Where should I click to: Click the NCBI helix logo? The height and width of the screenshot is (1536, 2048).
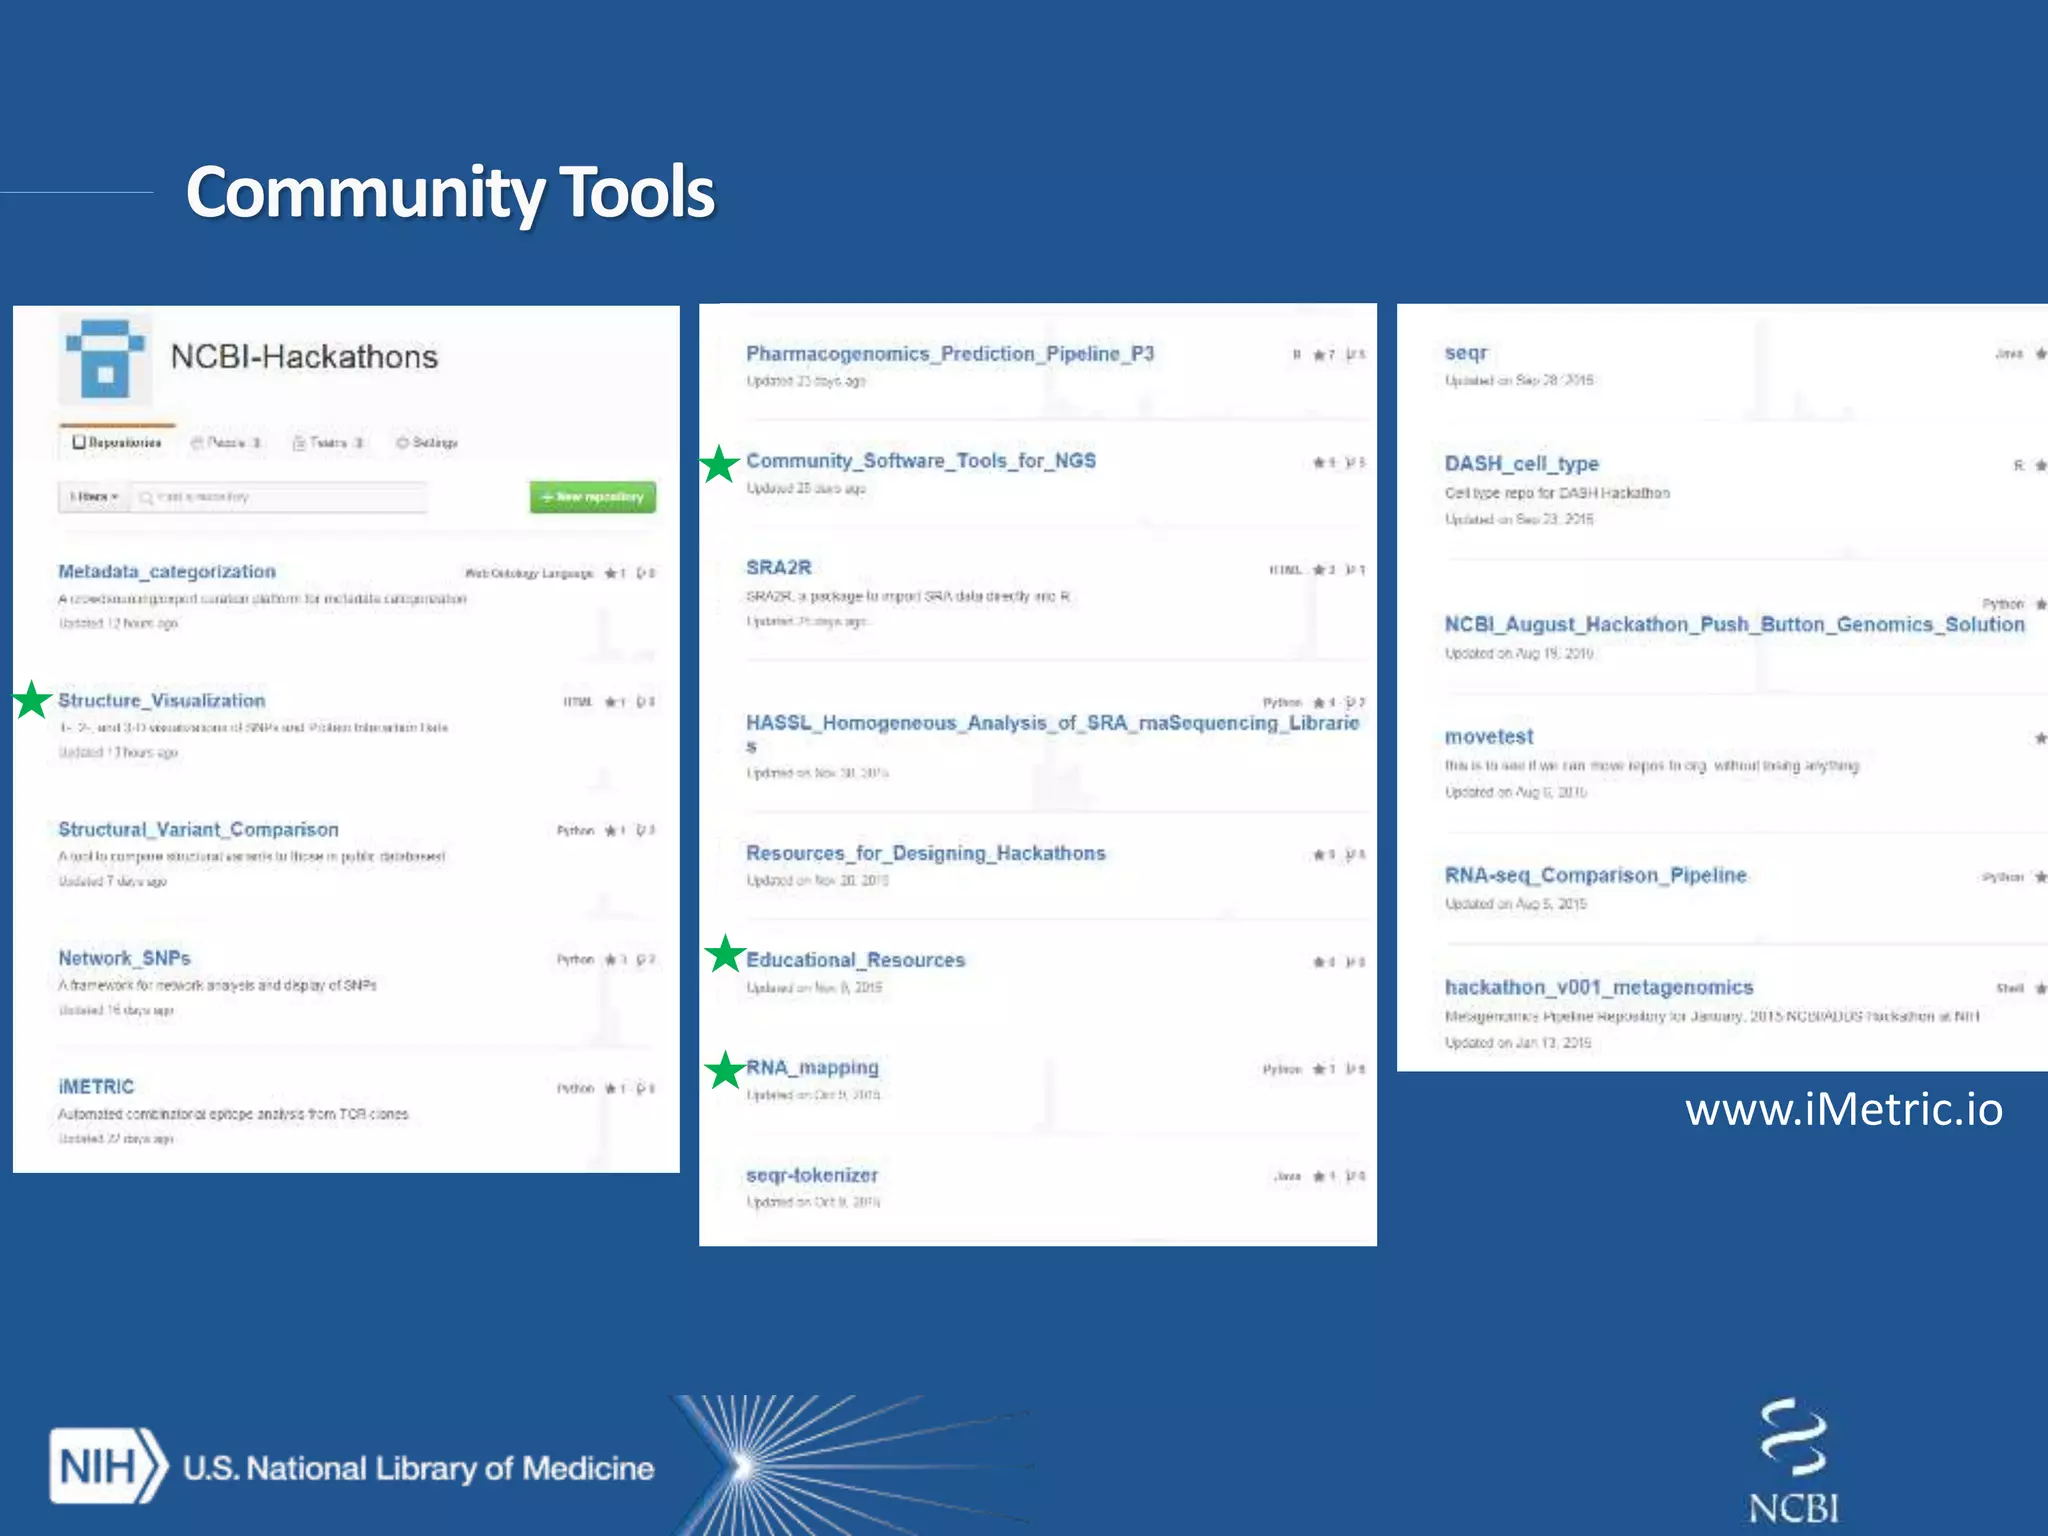(1793, 1437)
